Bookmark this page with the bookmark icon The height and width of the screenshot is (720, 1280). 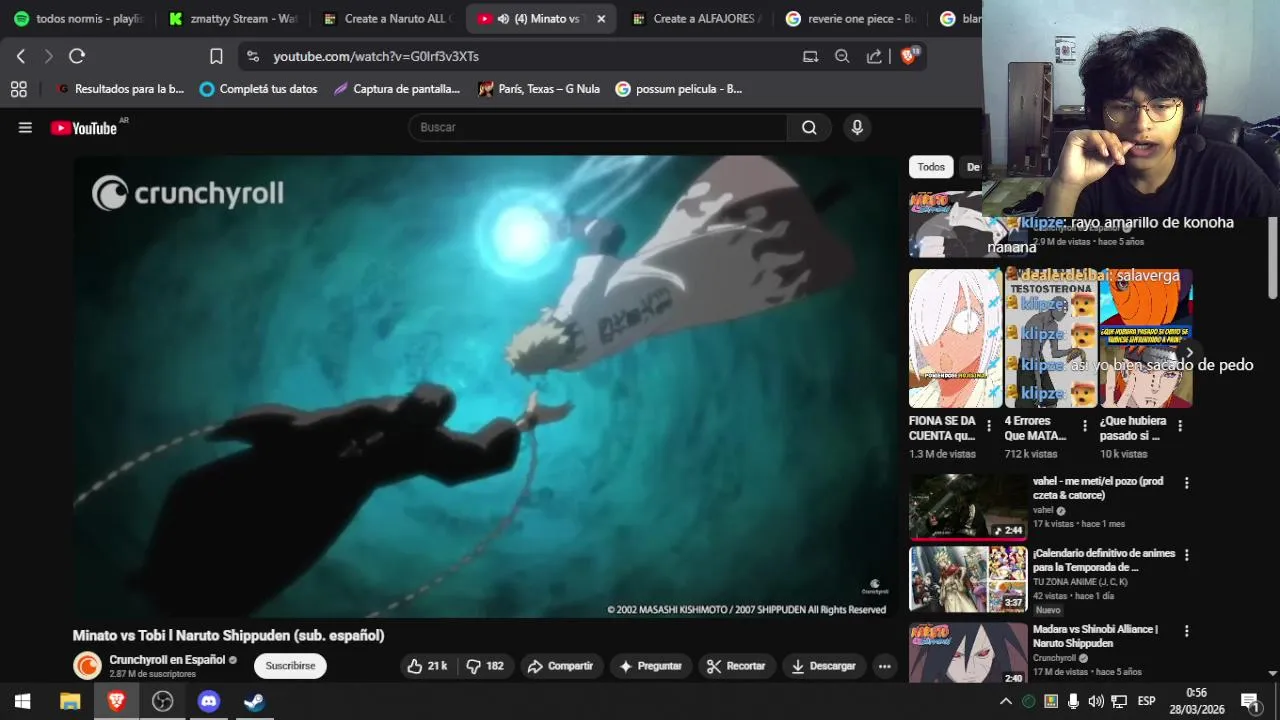click(x=216, y=57)
